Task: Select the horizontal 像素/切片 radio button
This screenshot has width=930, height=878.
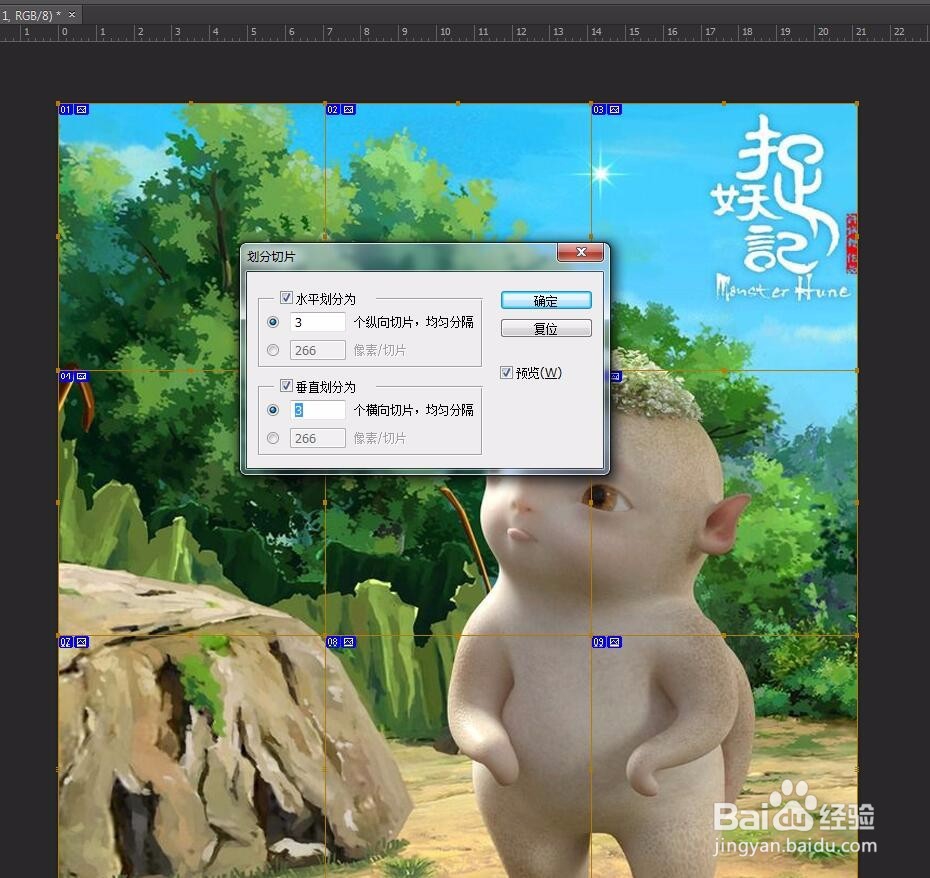Action: coord(273,350)
